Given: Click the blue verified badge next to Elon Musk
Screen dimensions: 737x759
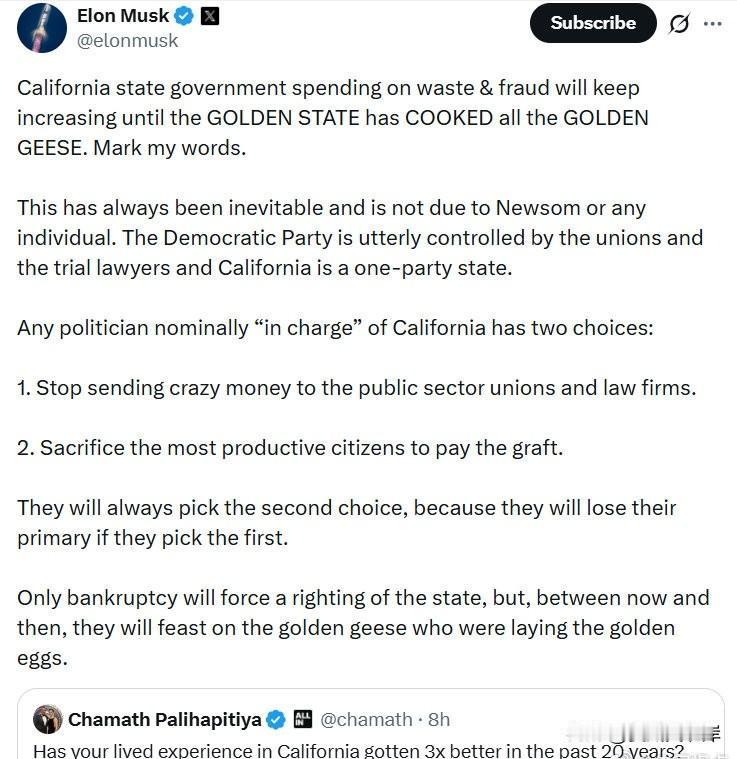Looking at the screenshot, I should (x=185, y=16).
